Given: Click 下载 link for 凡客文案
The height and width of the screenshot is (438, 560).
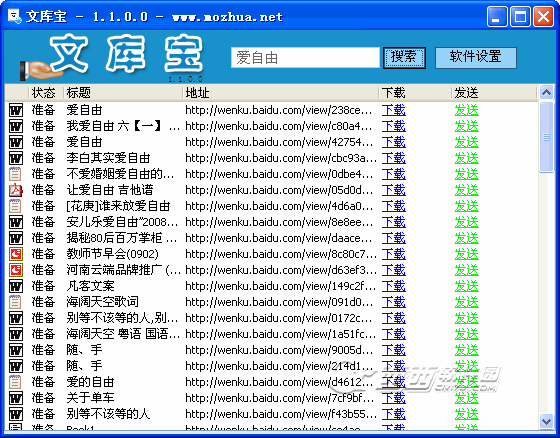Looking at the screenshot, I should coord(394,286).
